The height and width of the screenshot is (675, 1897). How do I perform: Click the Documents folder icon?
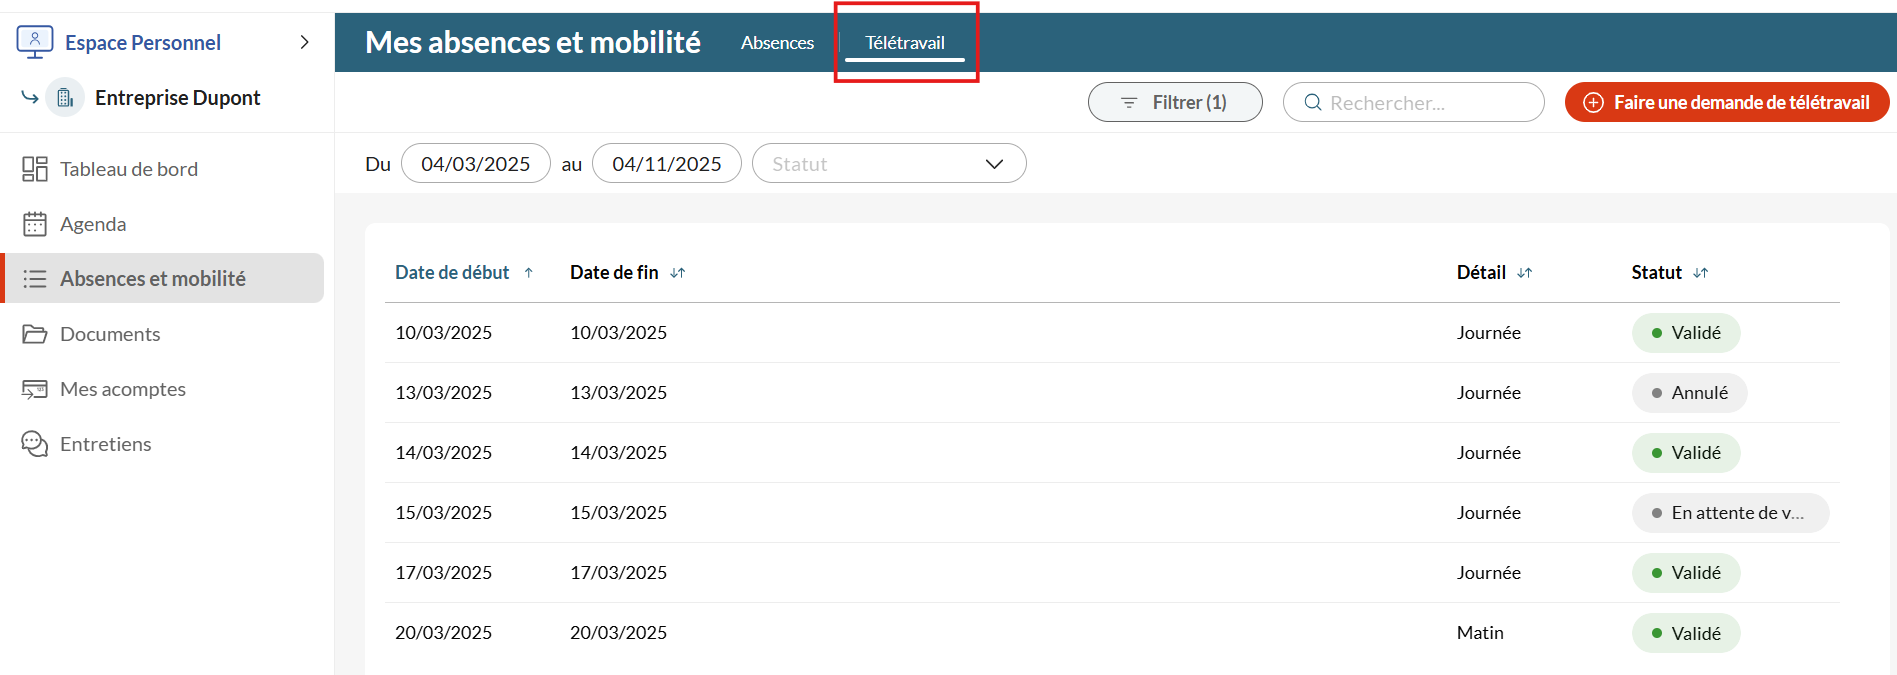[x=35, y=334]
